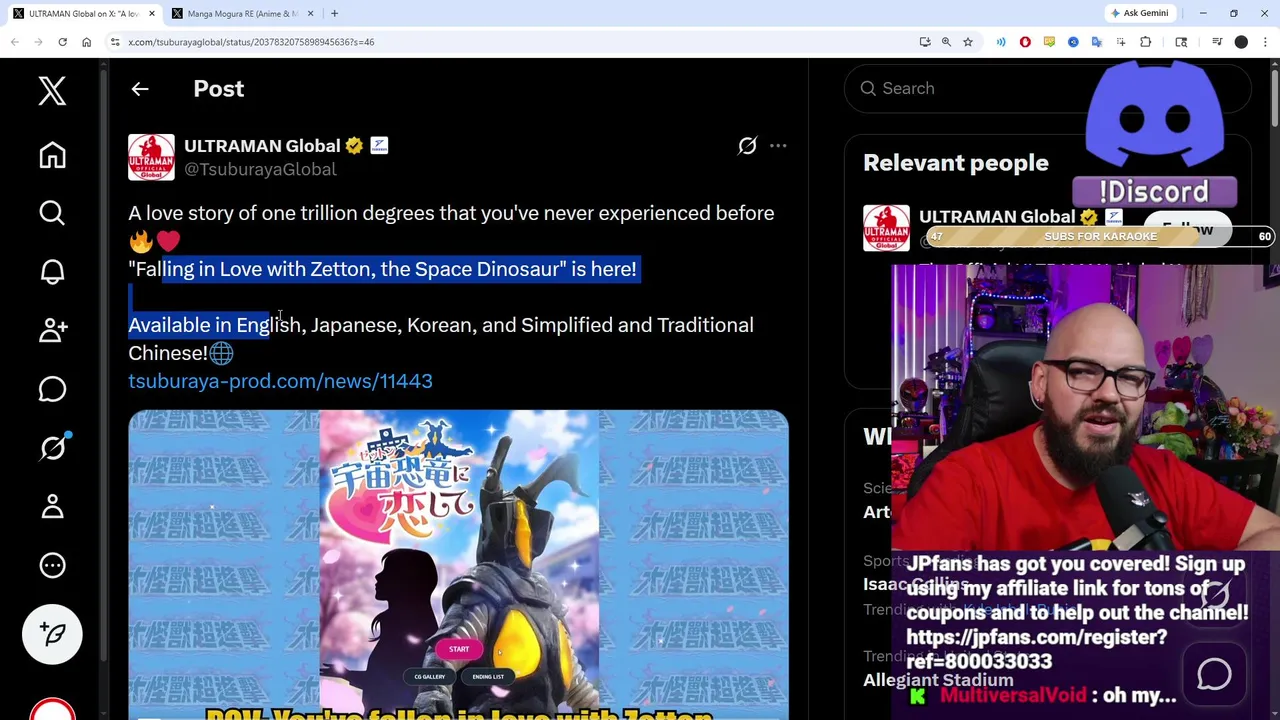Click the blue round extension icon
Viewport: 1280px width, 720px height.
tap(1073, 42)
